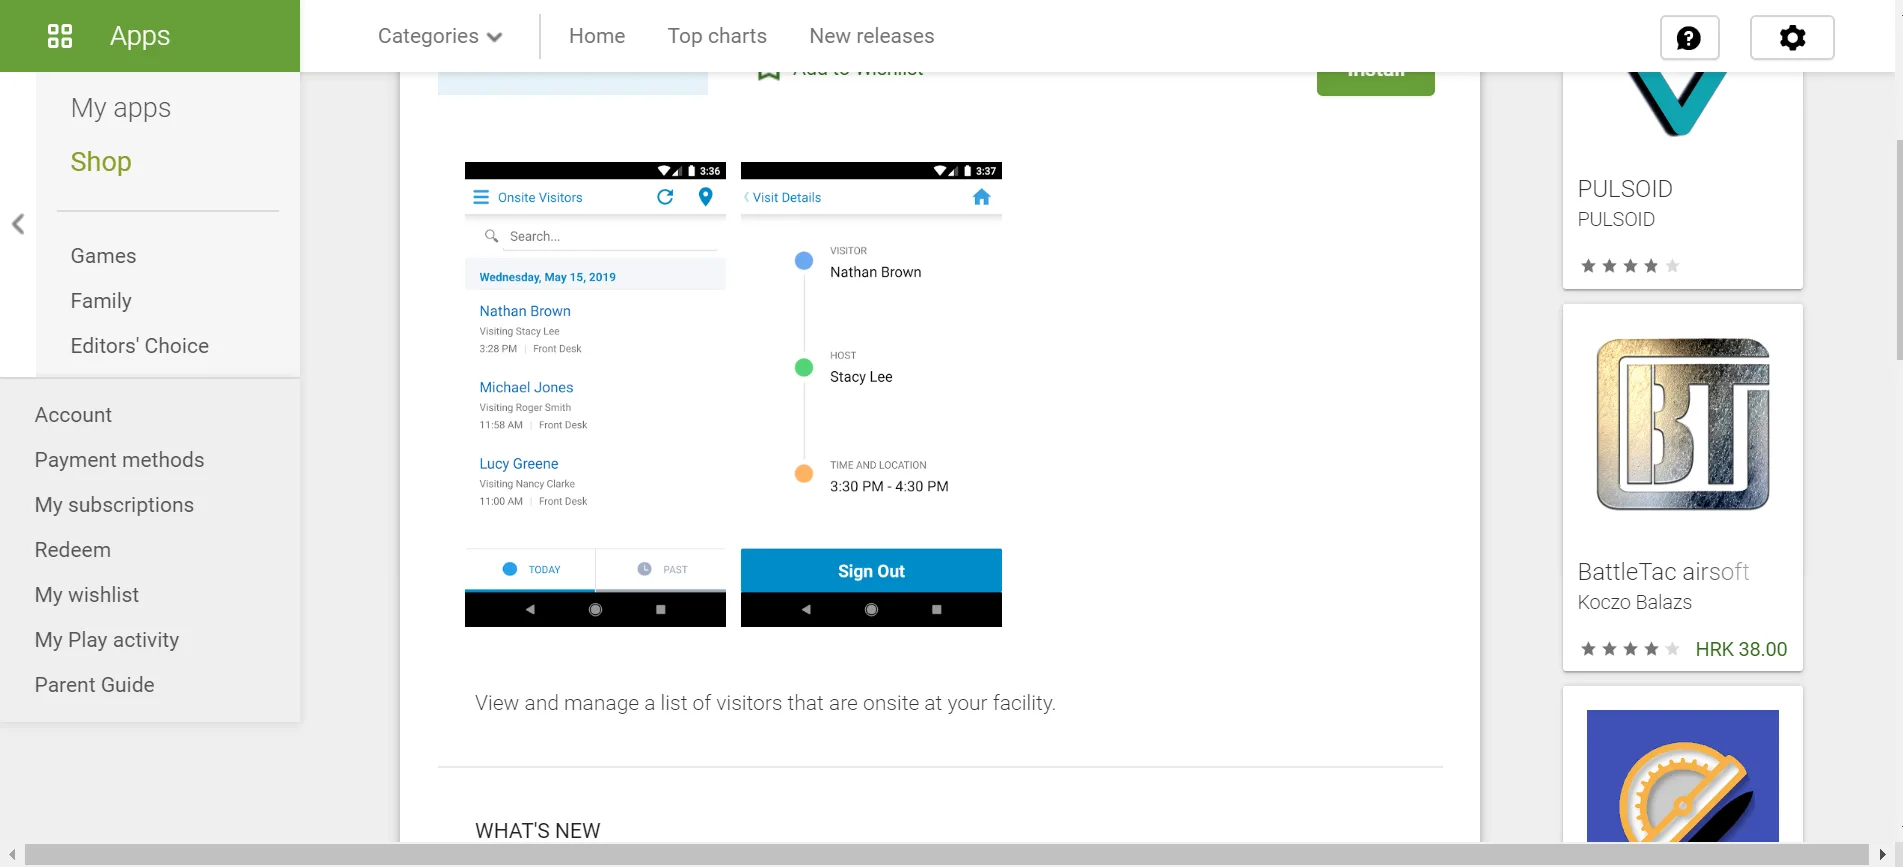Click the partially visible green Install button
Image resolution: width=1903 pixels, height=867 pixels.
tap(1376, 83)
